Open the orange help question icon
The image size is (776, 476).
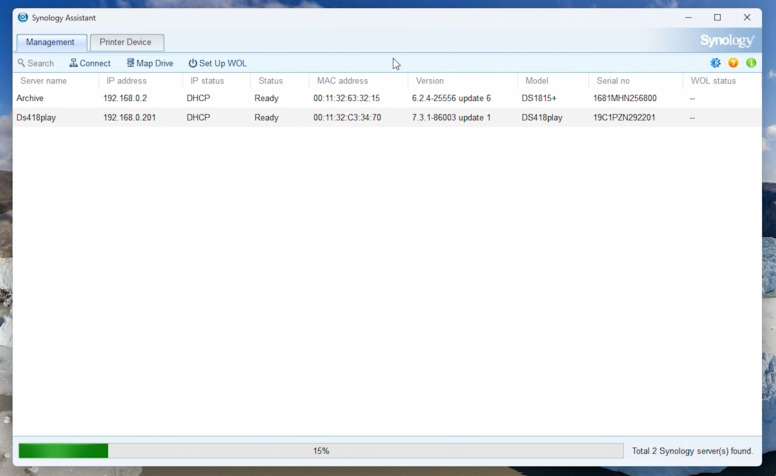coord(733,63)
